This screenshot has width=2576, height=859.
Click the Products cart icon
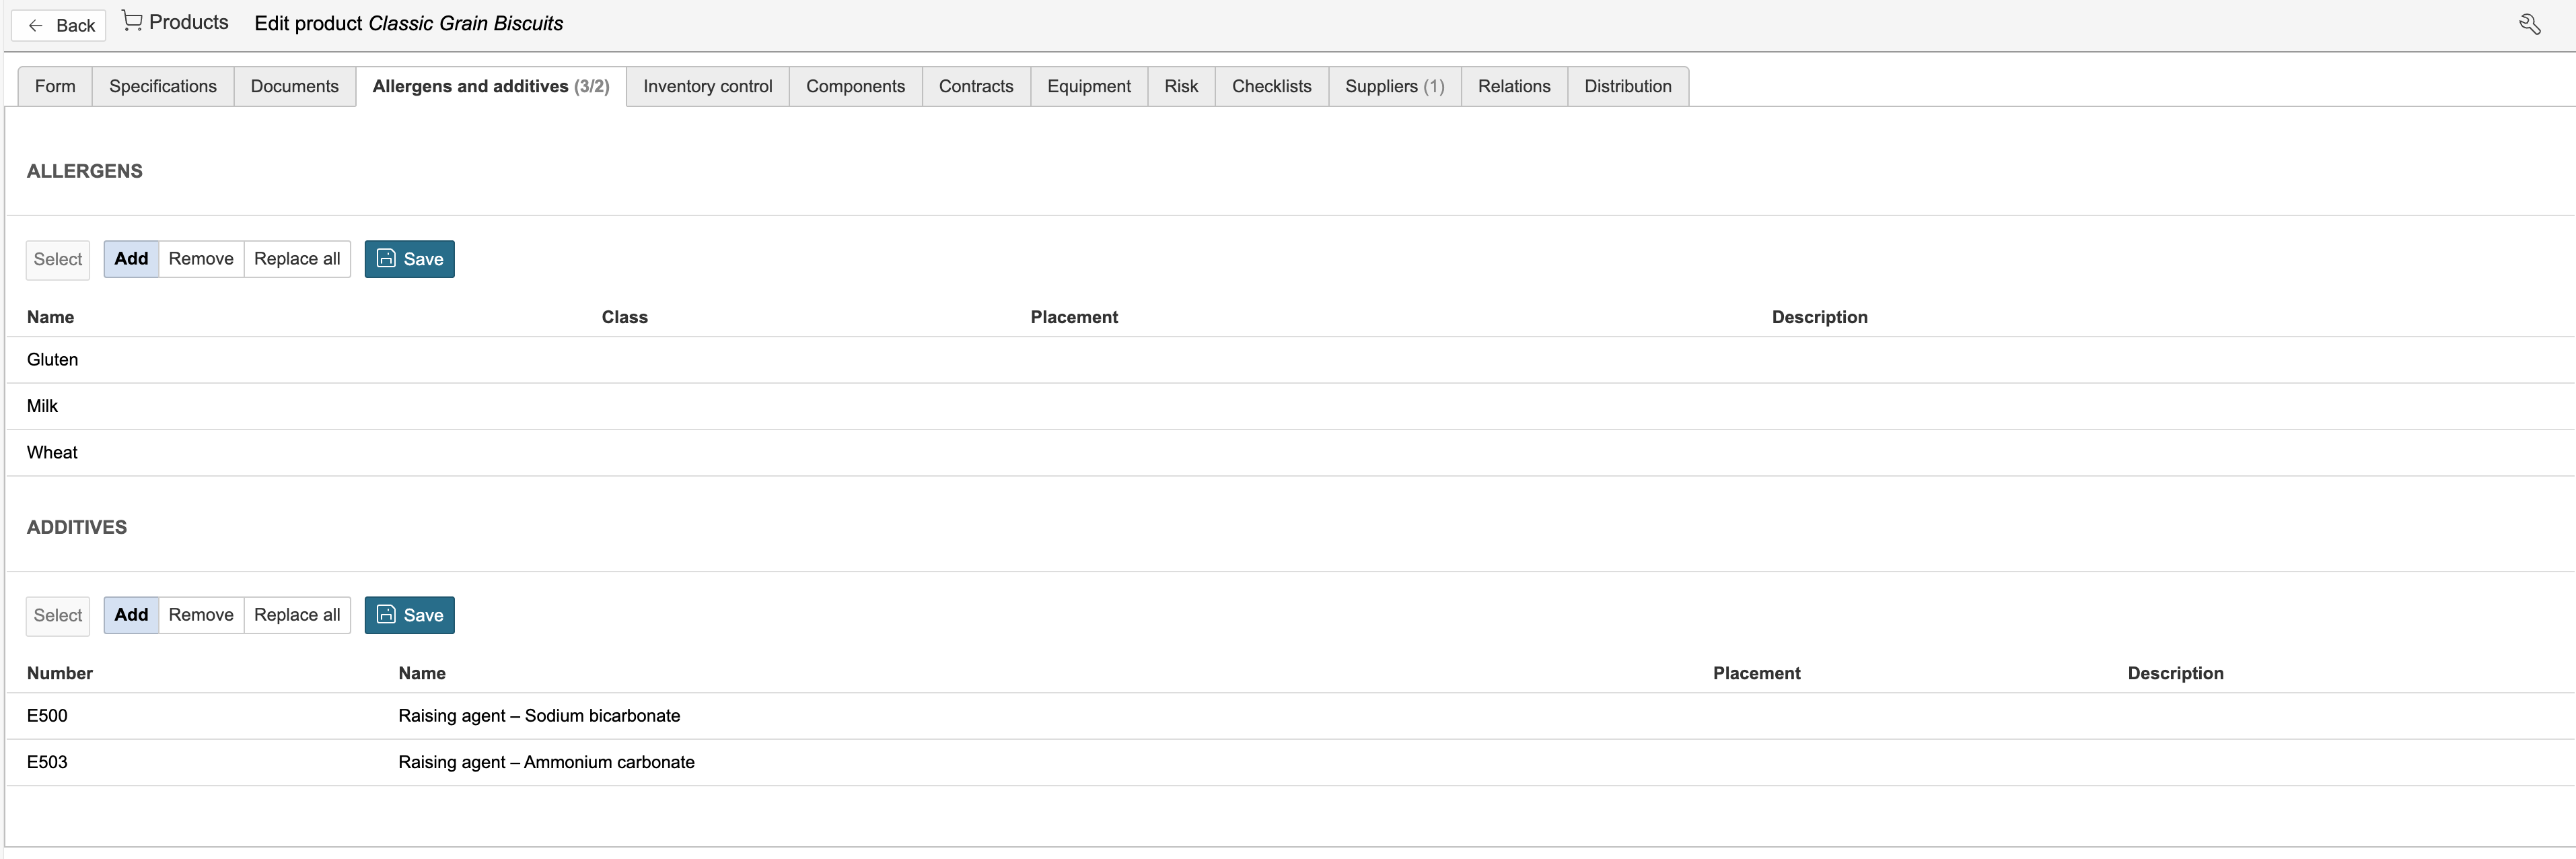tap(132, 21)
